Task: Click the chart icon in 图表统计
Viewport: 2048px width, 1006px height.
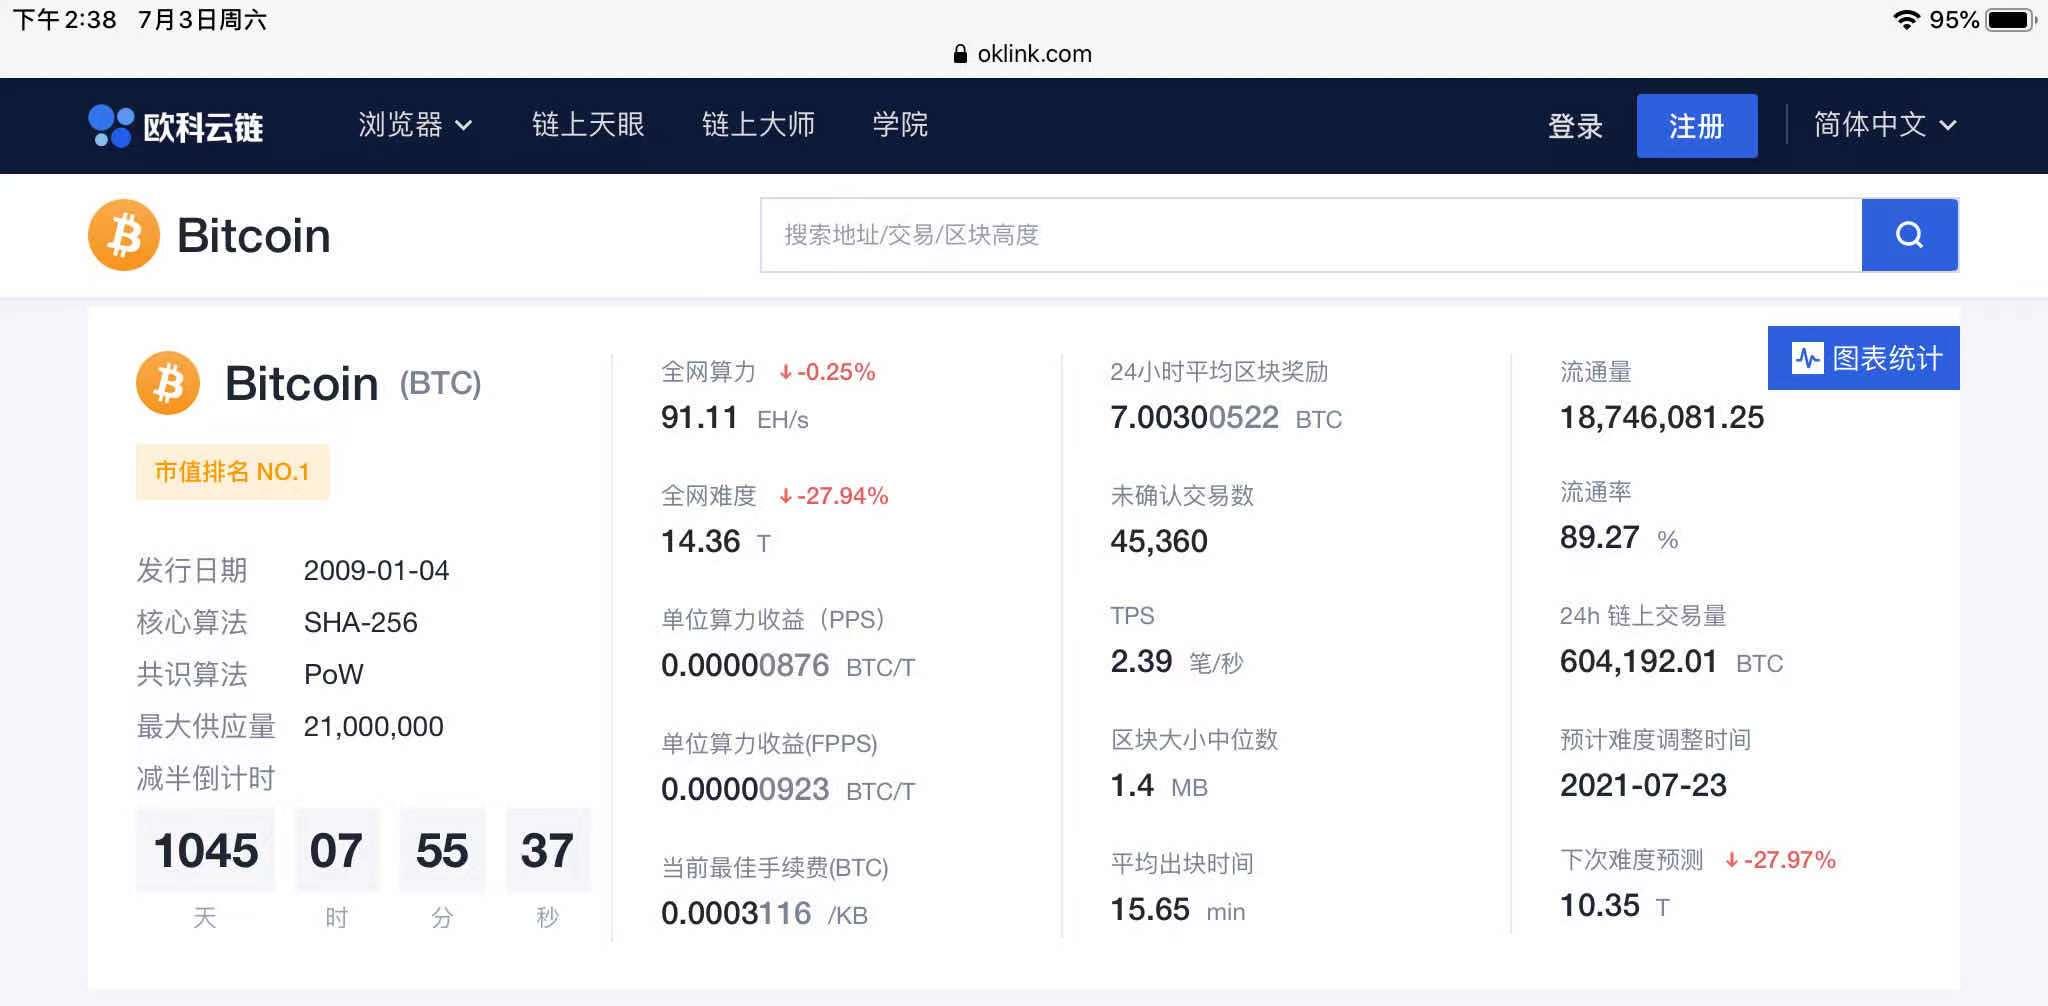Action: (x=1807, y=358)
